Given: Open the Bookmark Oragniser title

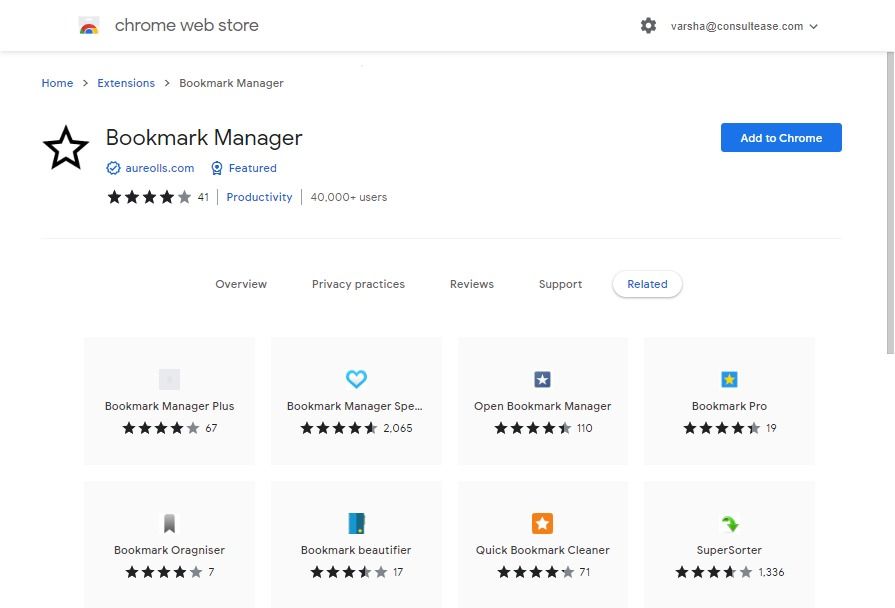Looking at the screenshot, I should 170,550.
